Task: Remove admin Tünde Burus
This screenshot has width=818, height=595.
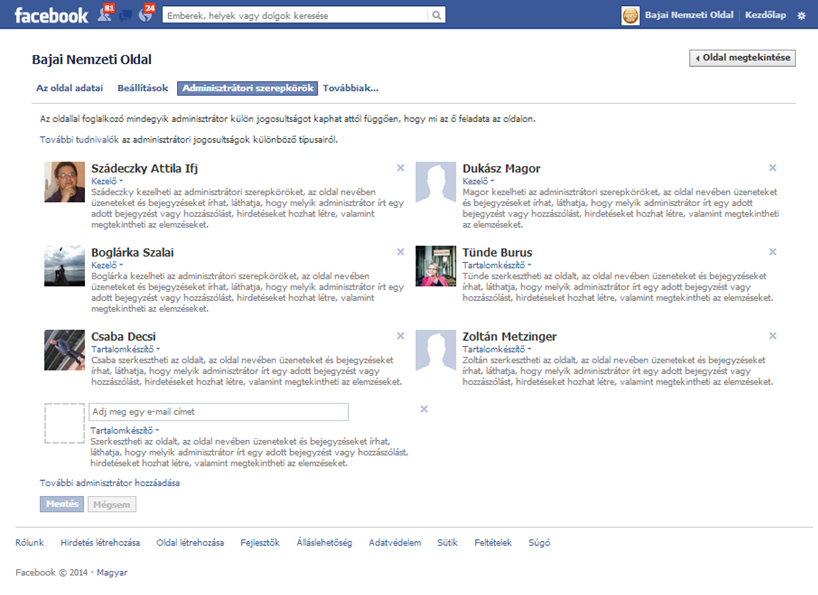Action: [773, 252]
